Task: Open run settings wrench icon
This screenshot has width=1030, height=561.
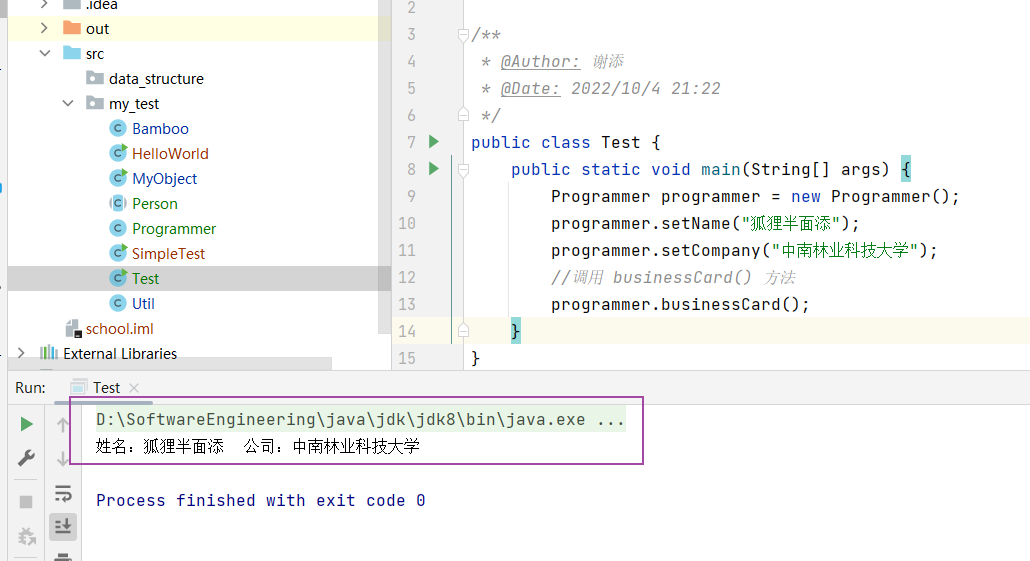Action: tap(26, 458)
